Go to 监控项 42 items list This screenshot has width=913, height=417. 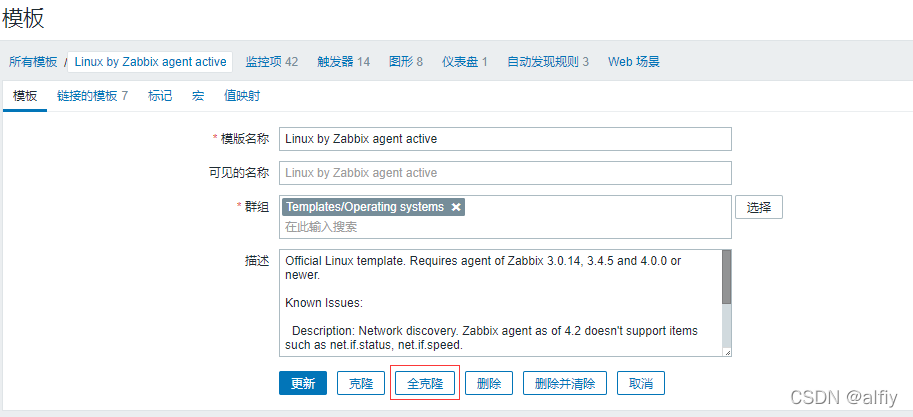pos(271,62)
